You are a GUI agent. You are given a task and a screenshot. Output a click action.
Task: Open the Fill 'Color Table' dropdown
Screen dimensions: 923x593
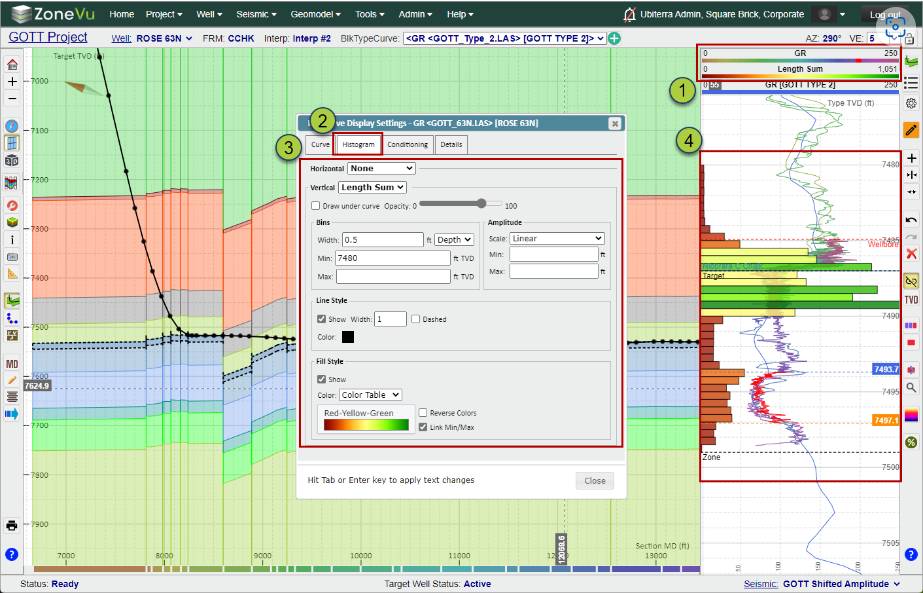tap(370, 395)
